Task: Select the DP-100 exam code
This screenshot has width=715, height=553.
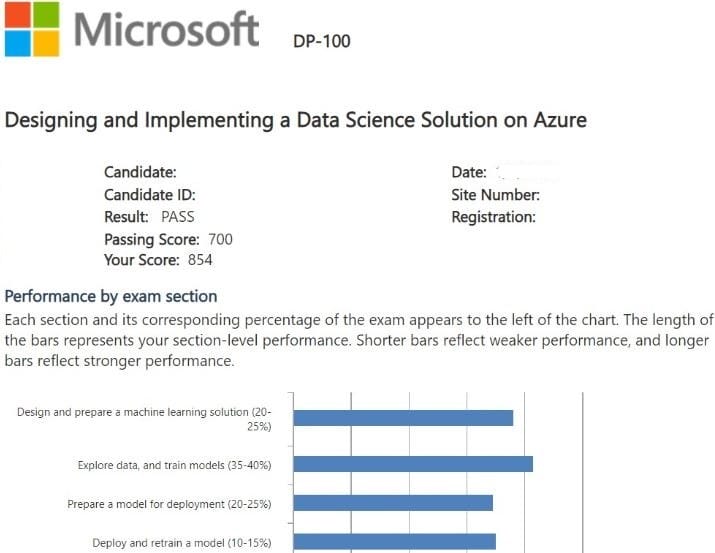Action: coord(322,41)
